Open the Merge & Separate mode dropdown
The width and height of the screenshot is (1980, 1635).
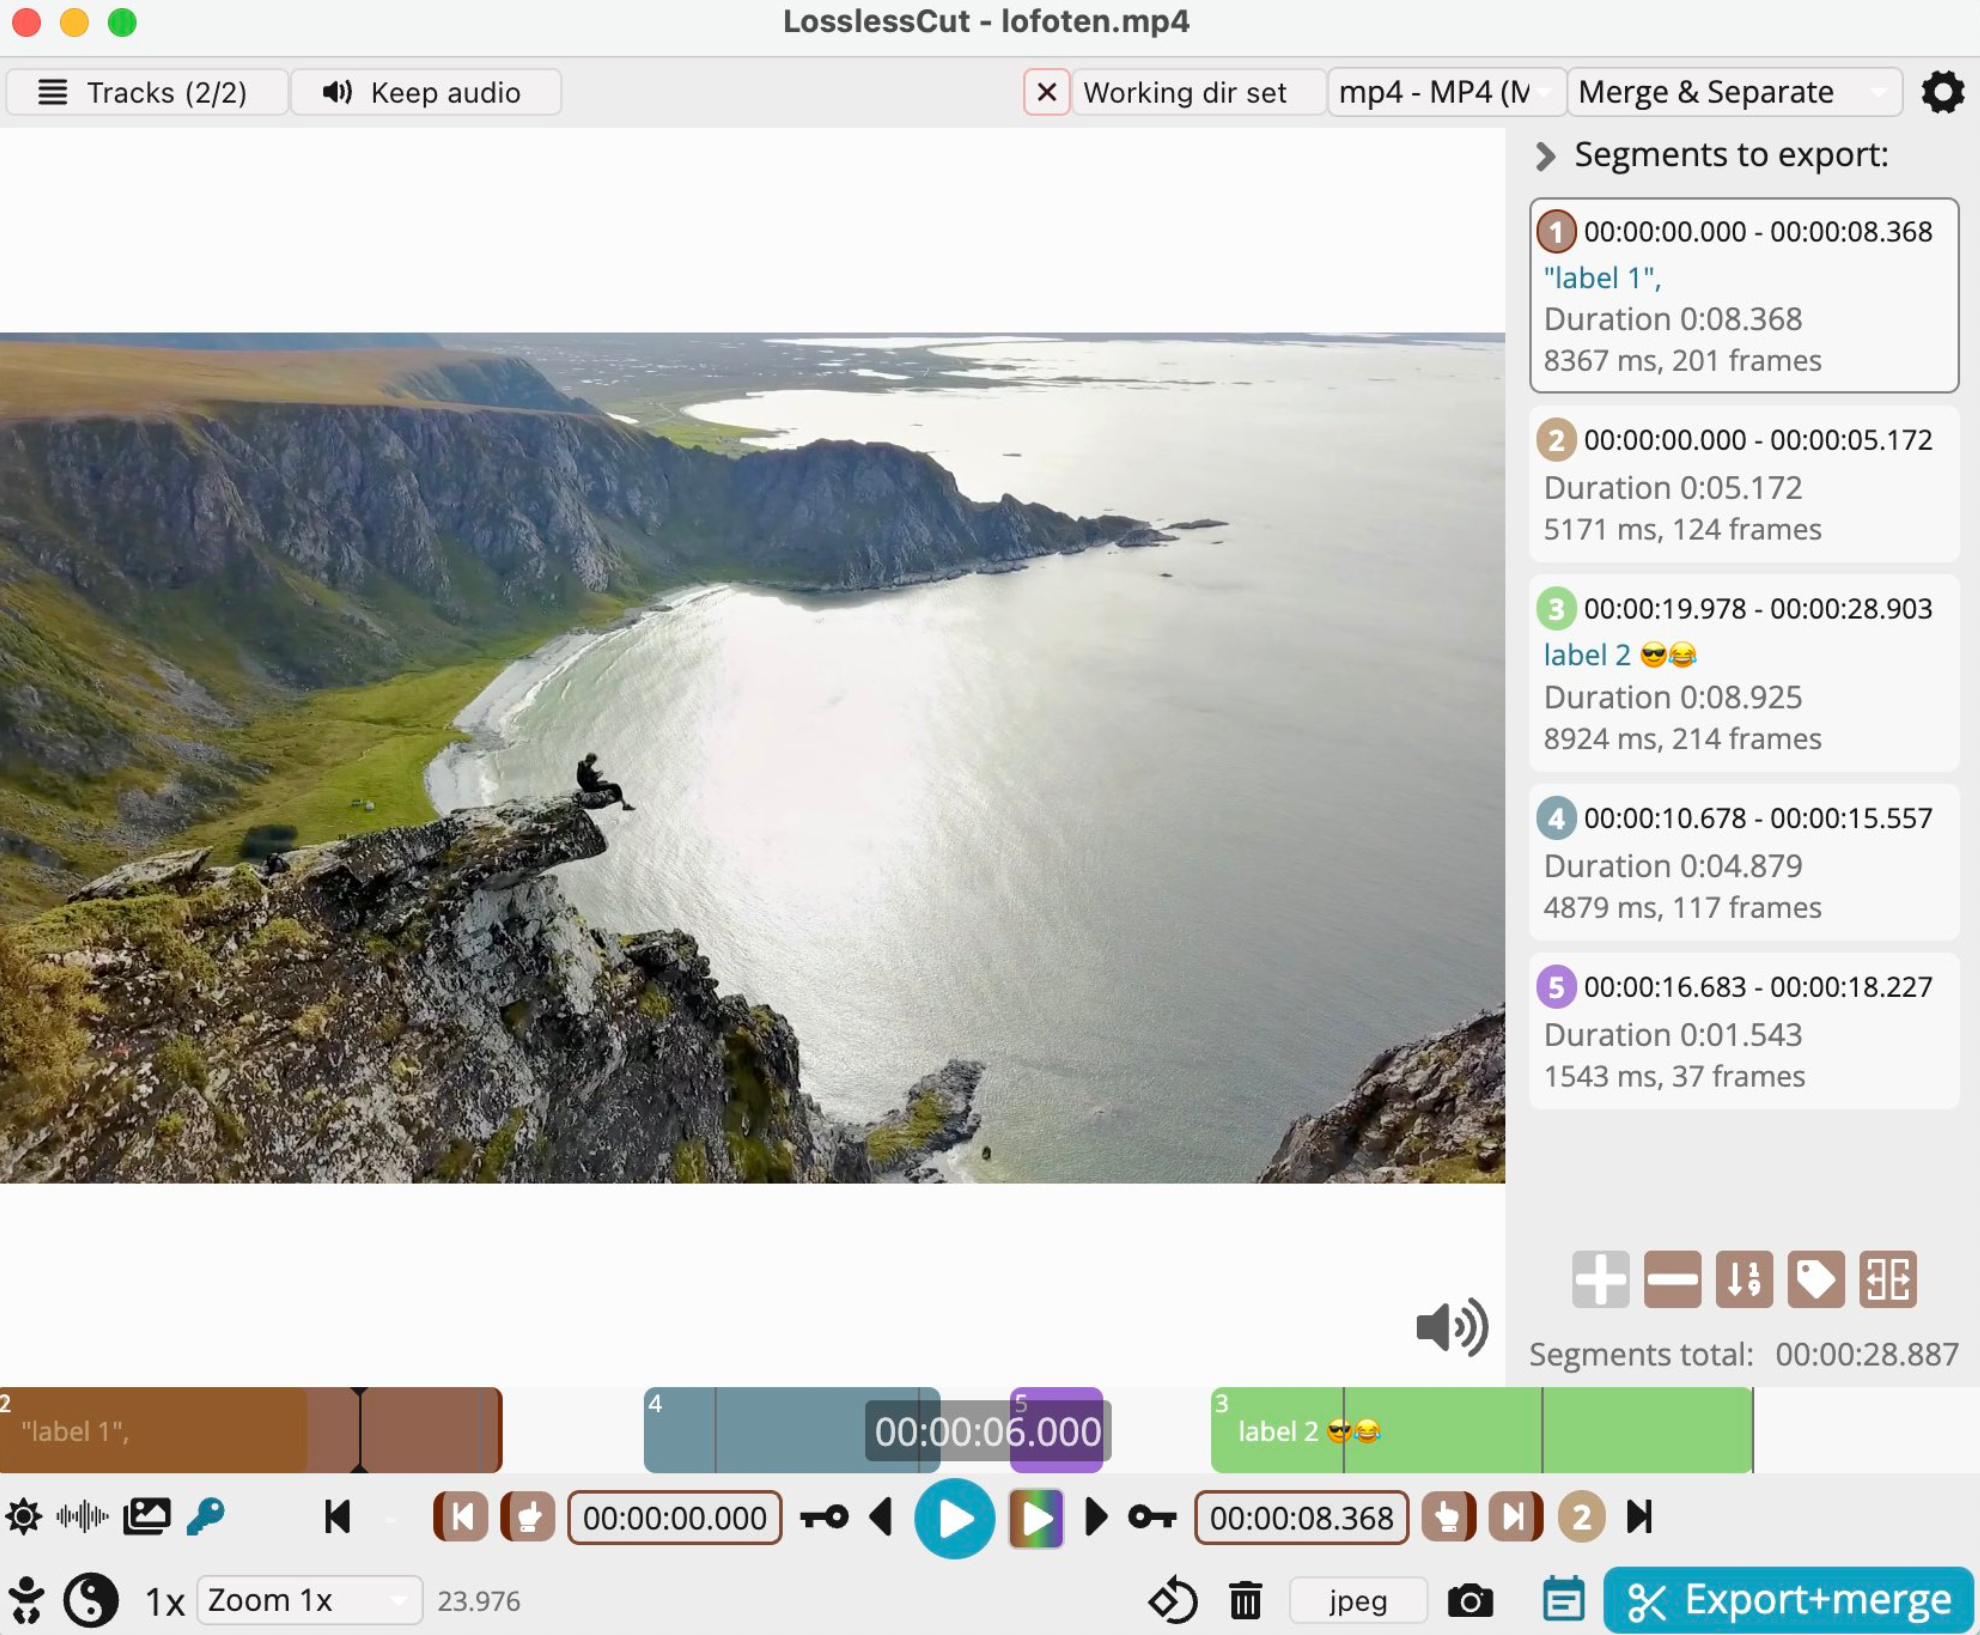[1733, 92]
